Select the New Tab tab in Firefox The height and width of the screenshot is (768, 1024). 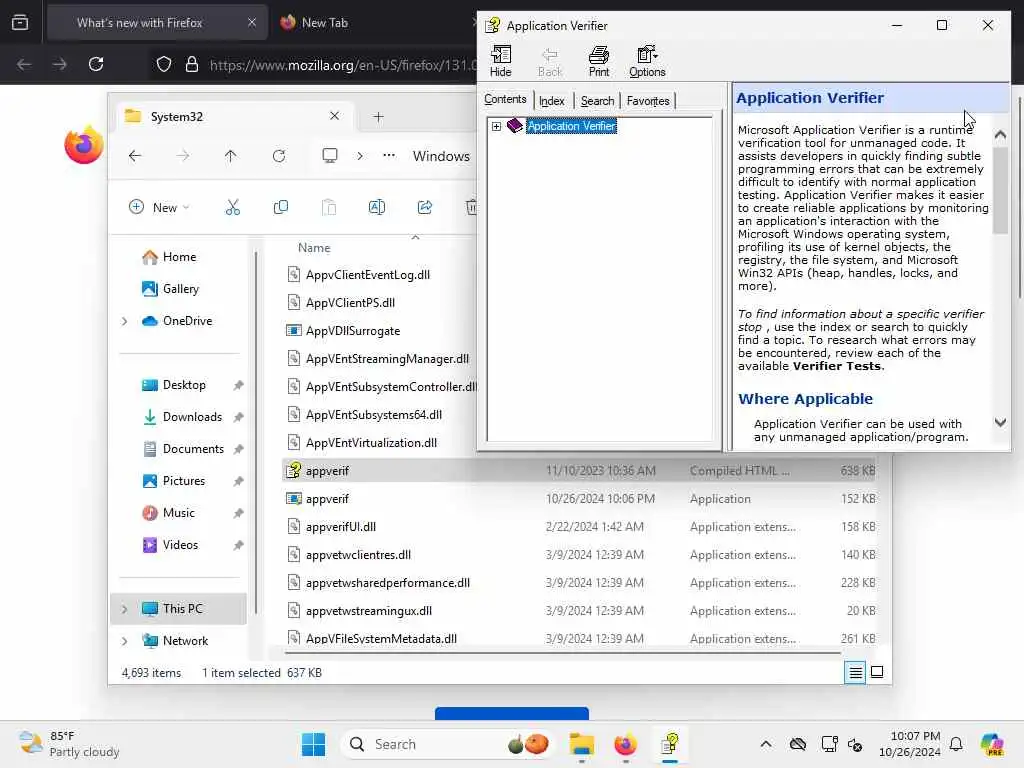point(325,23)
